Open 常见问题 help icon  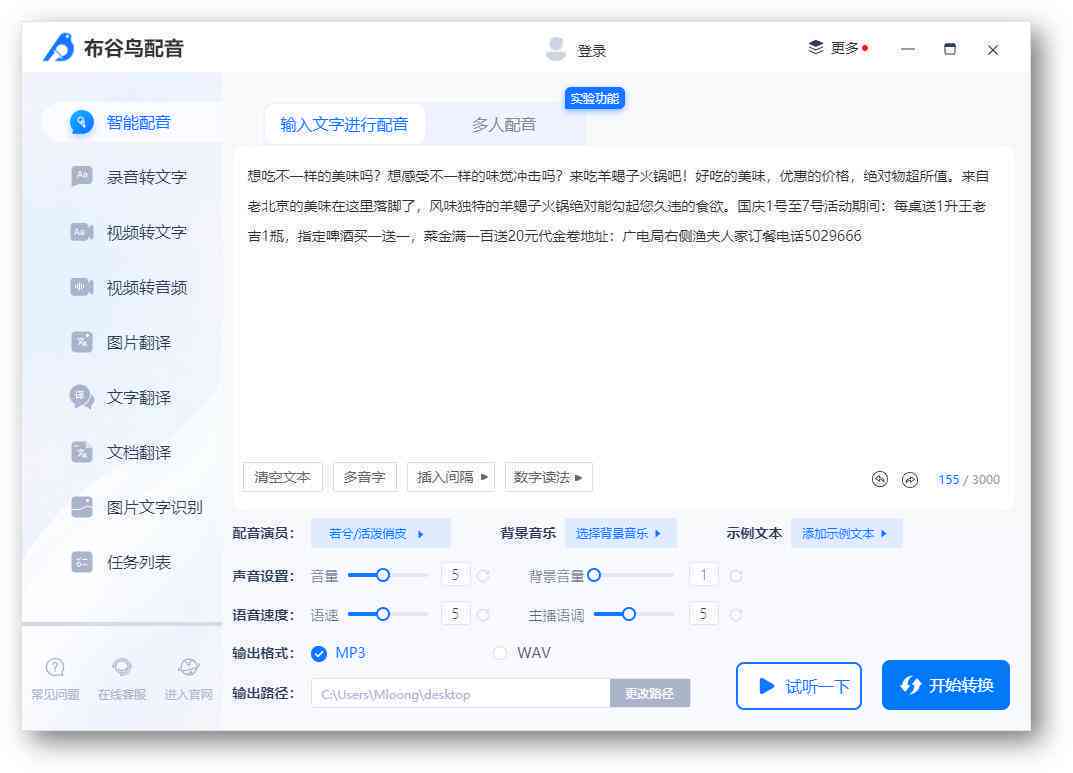(x=55, y=667)
